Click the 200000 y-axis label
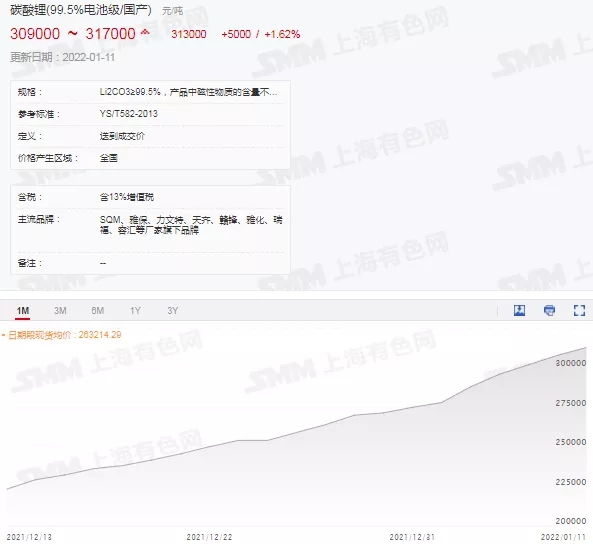Viewport: 593px width, 544px height. (571, 521)
